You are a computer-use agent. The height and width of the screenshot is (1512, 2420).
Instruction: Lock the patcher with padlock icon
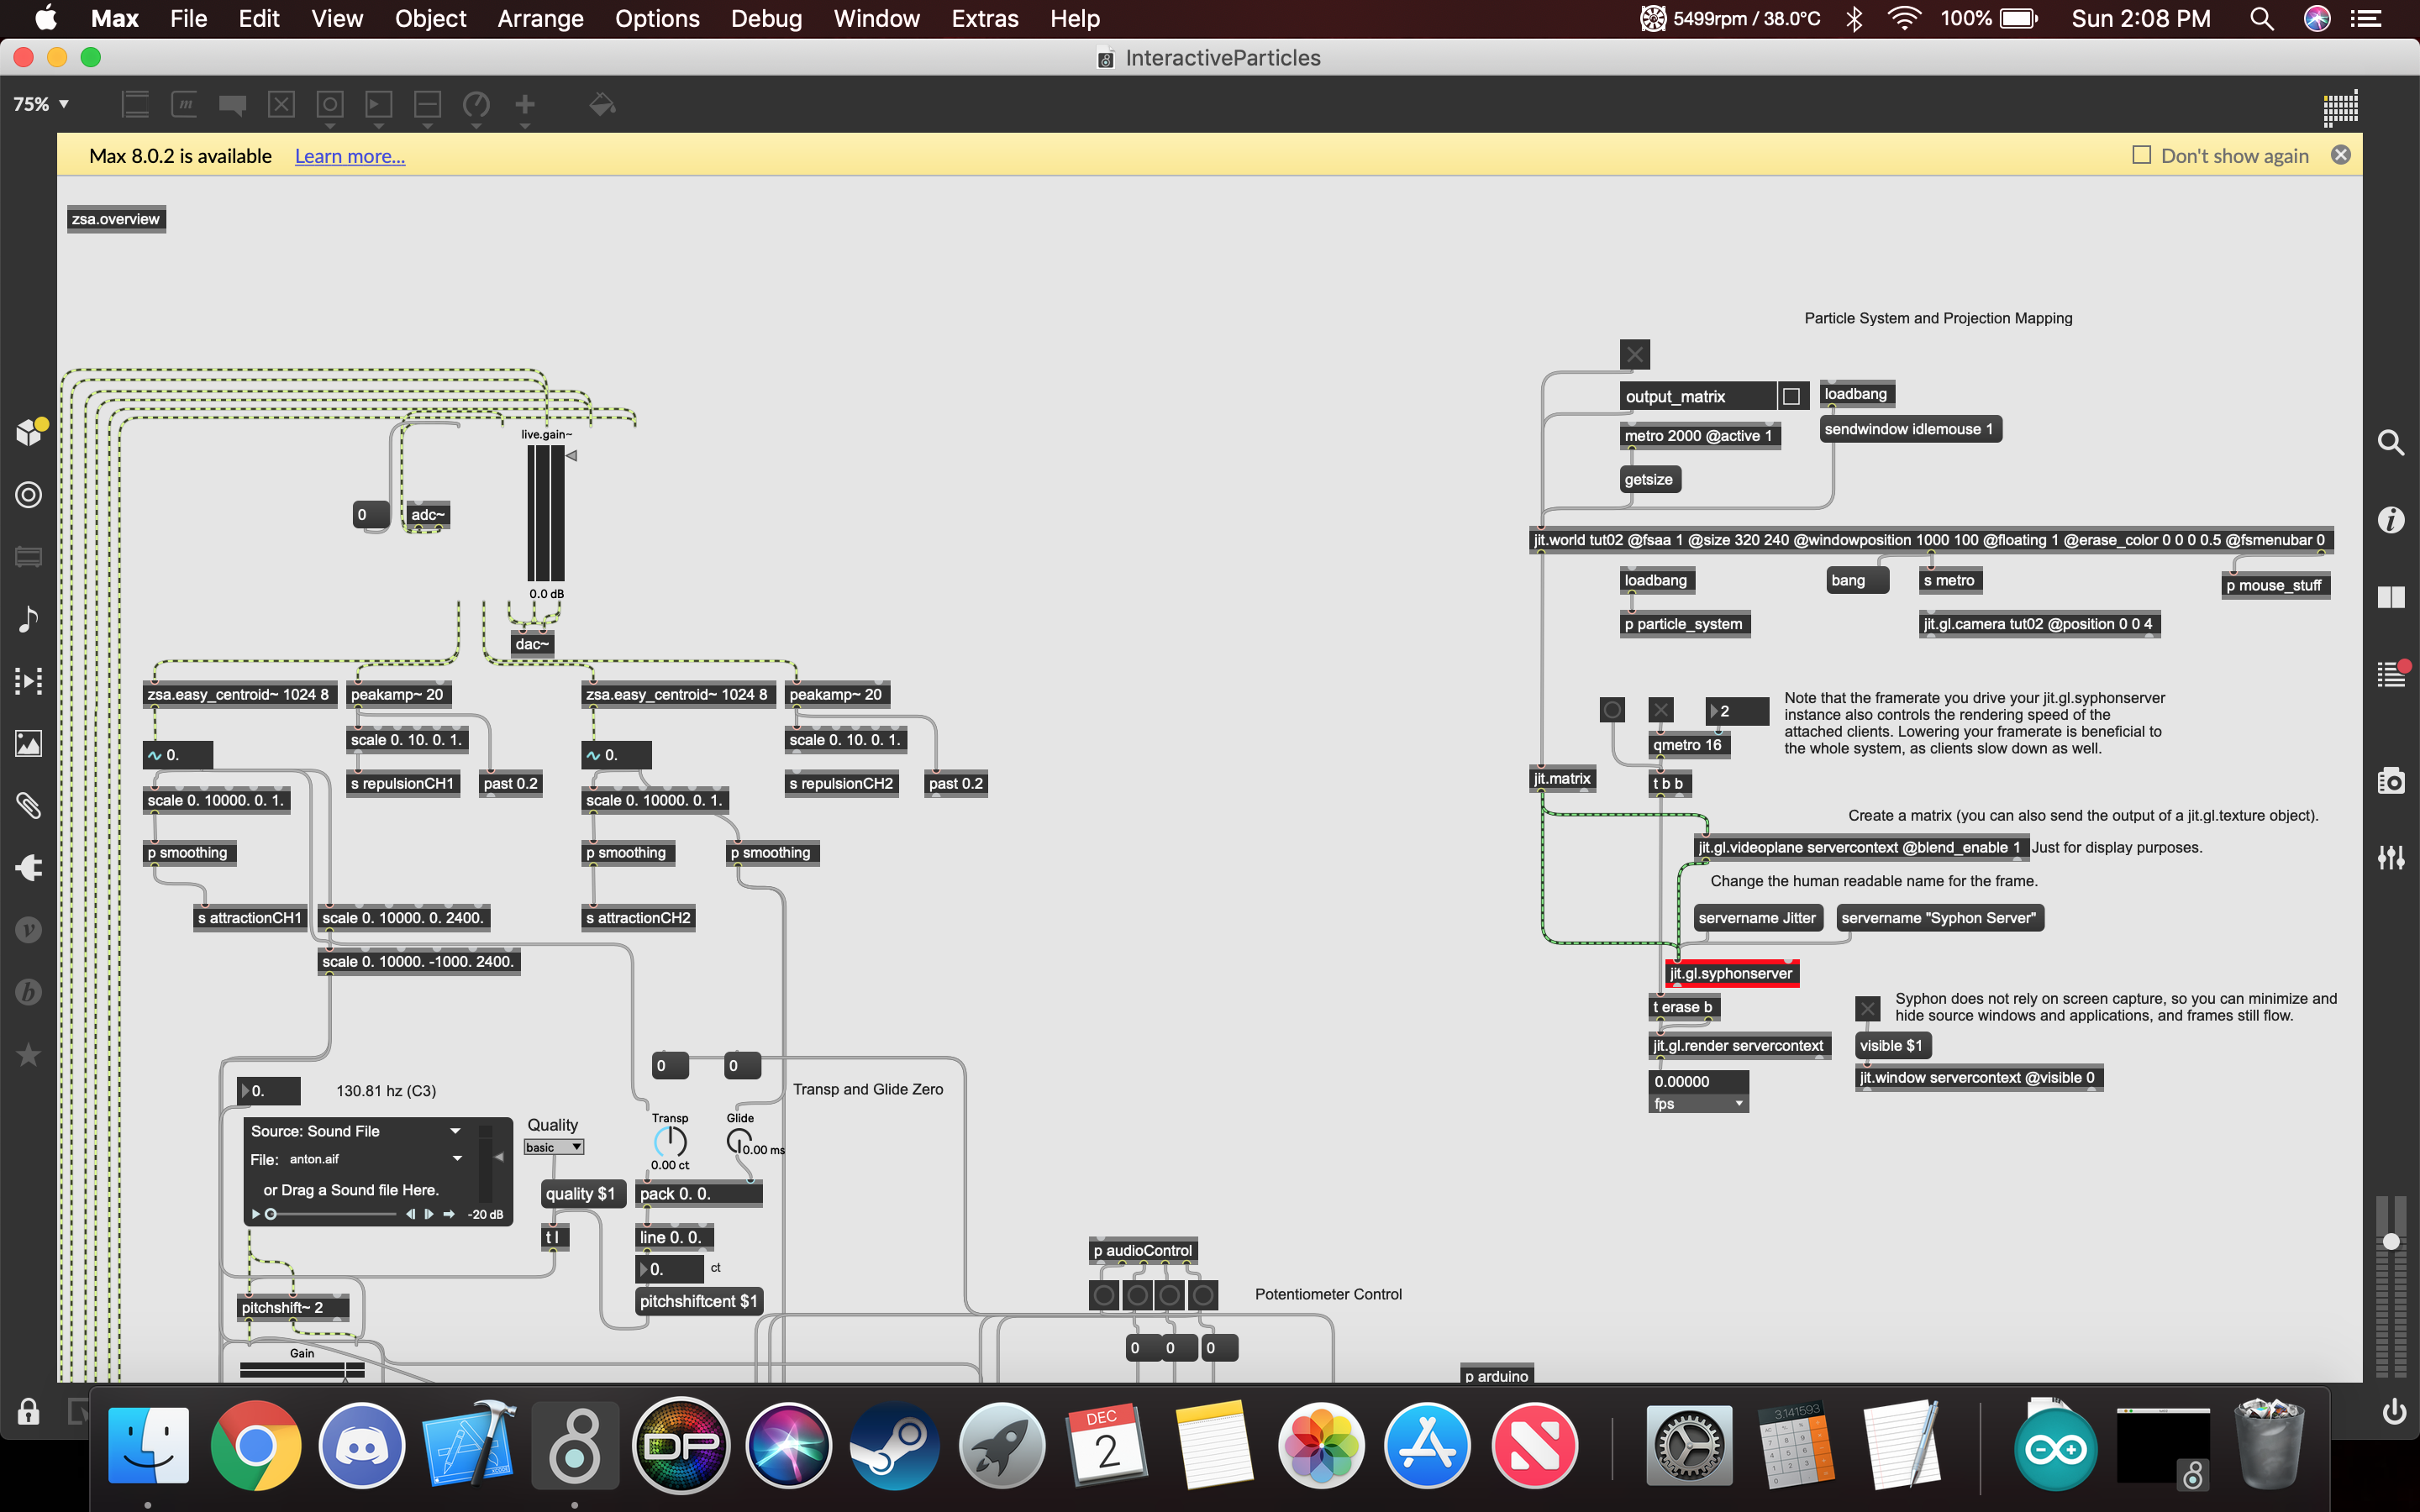pyautogui.click(x=28, y=1411)
